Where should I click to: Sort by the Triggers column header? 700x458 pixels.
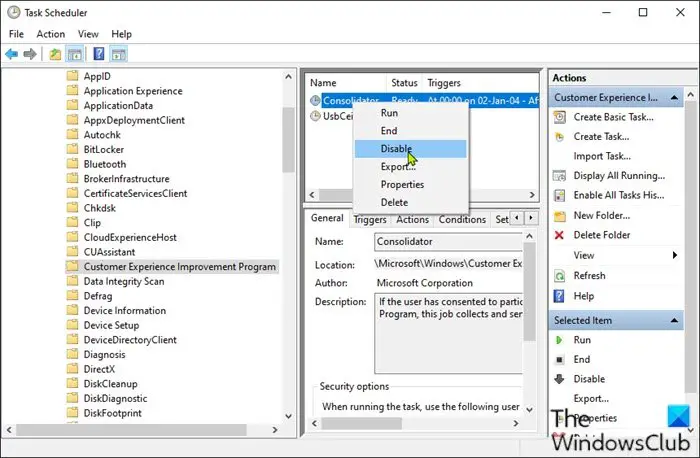(x=480, y=83)
